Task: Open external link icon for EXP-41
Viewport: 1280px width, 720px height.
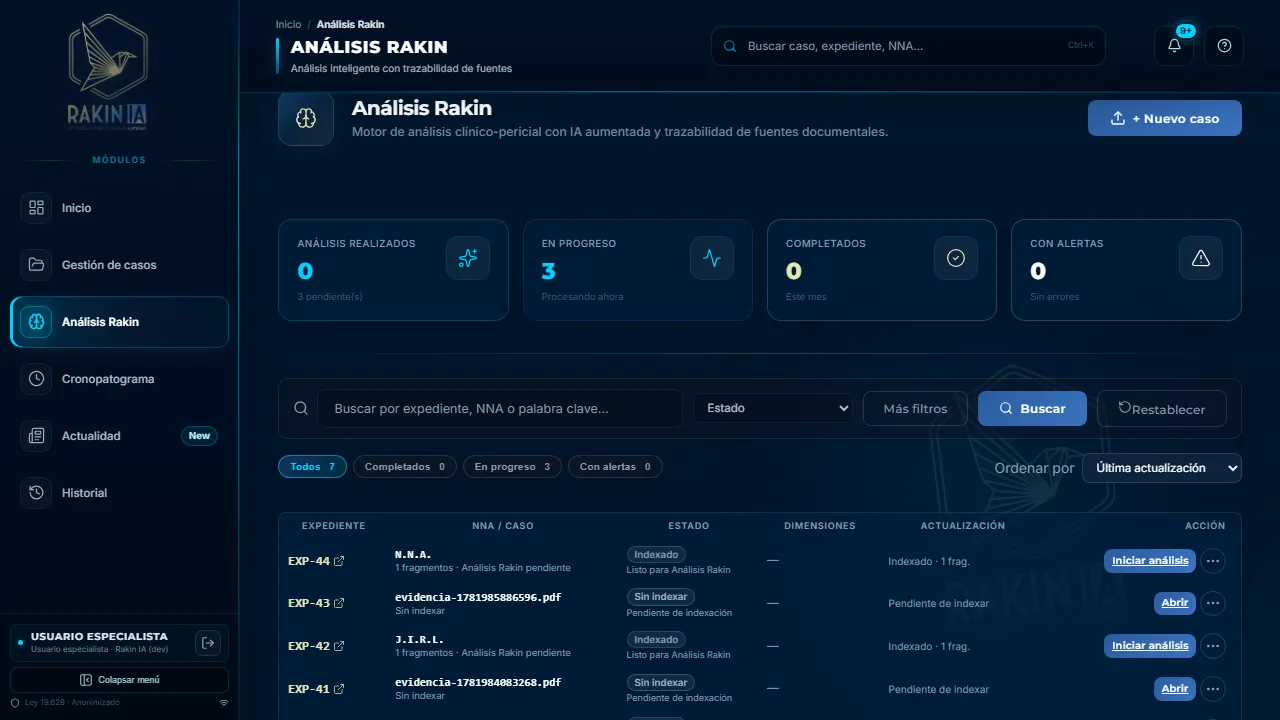Action: (339, 689)
